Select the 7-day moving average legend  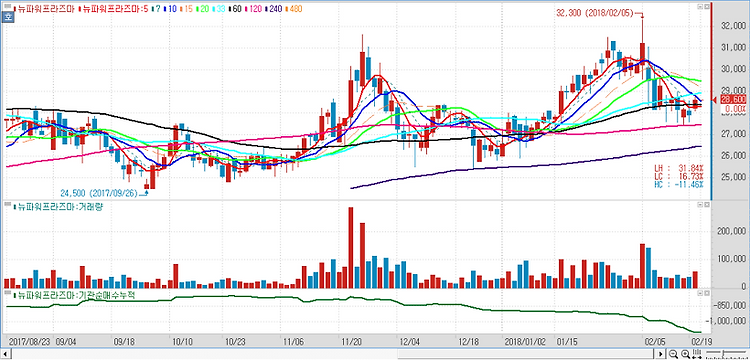156,9
